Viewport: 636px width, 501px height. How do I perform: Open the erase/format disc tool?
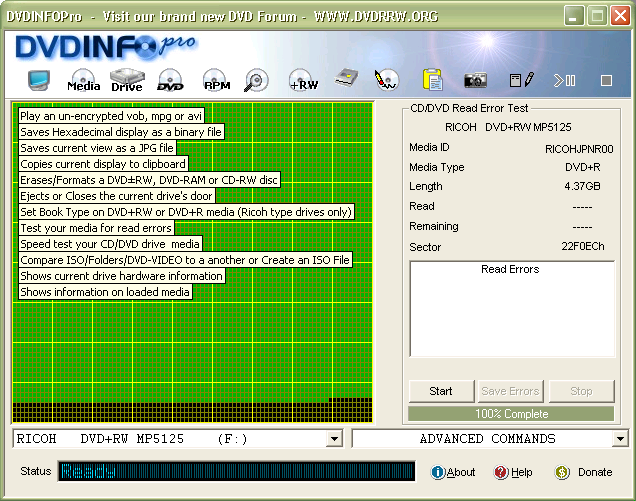point(386,80)
